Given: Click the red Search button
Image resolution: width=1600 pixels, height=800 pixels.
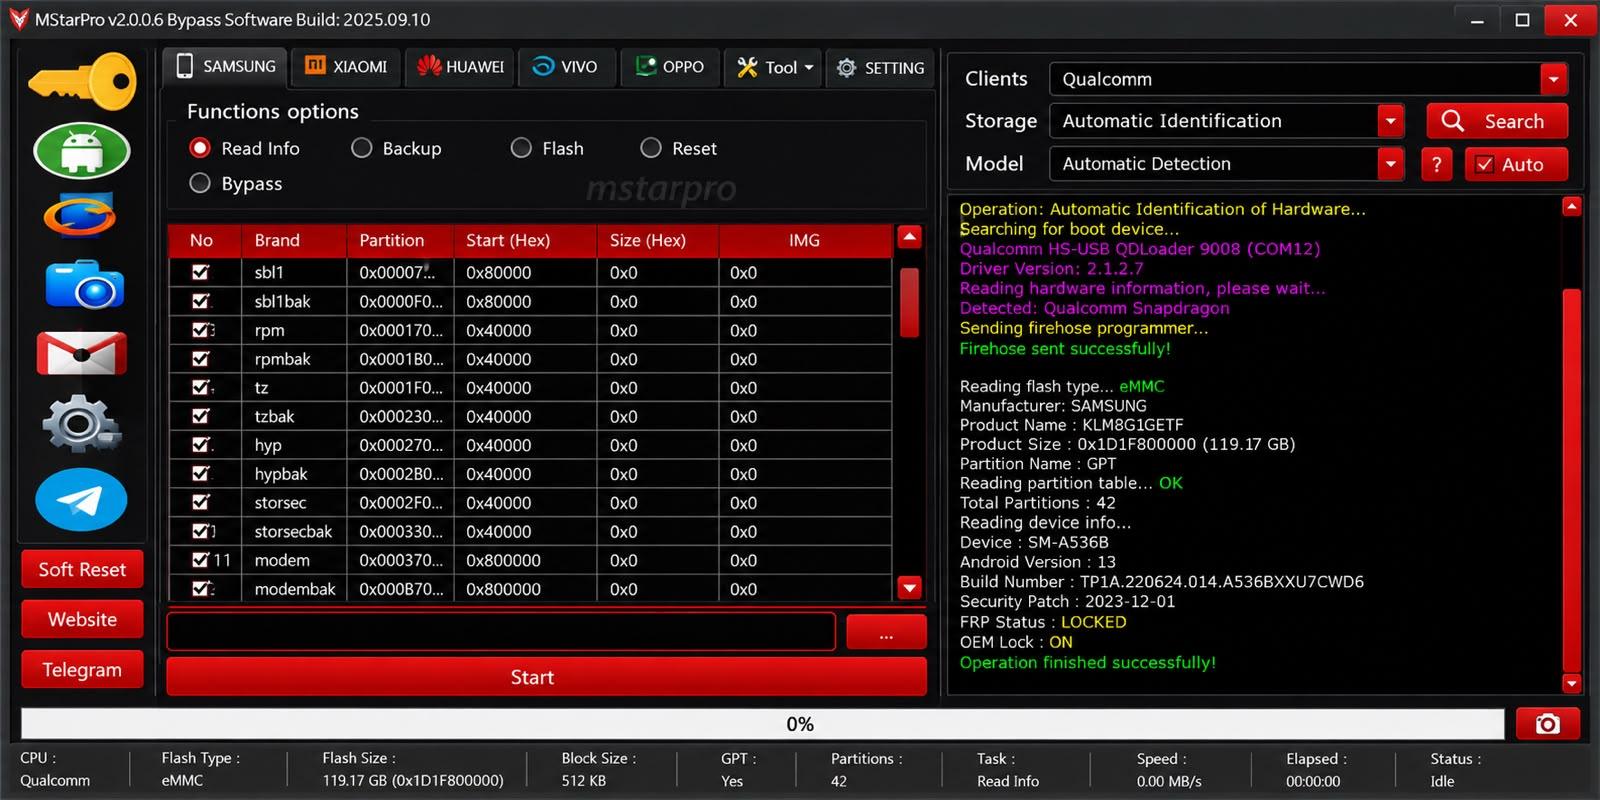Looking at the screenshot, I should (1497, 121).
